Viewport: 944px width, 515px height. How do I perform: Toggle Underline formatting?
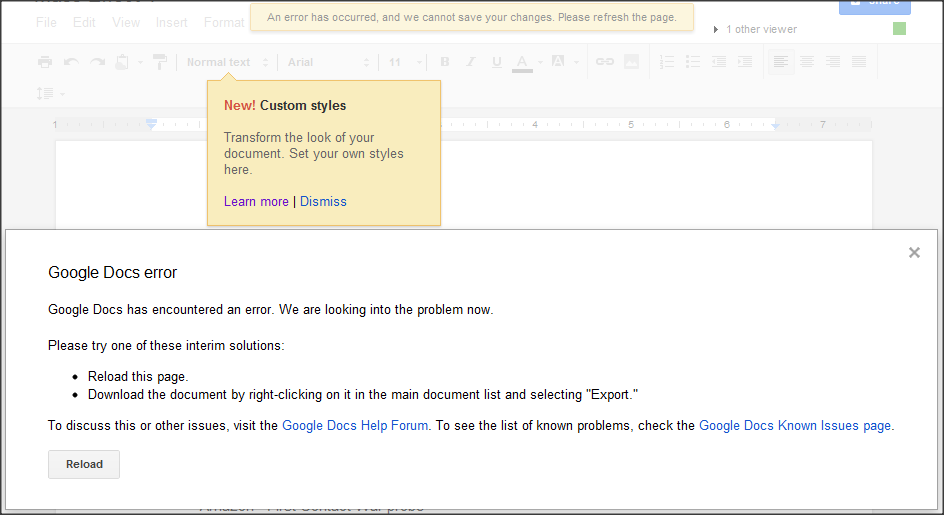(497, 62)
